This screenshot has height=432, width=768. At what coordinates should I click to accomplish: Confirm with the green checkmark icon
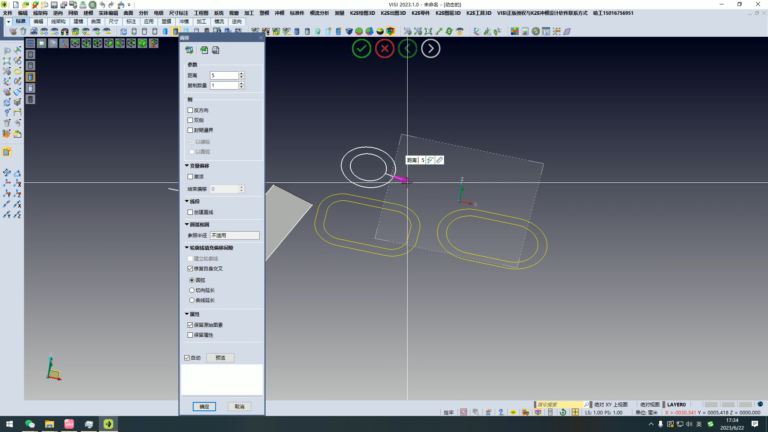[x=361, y=48]
